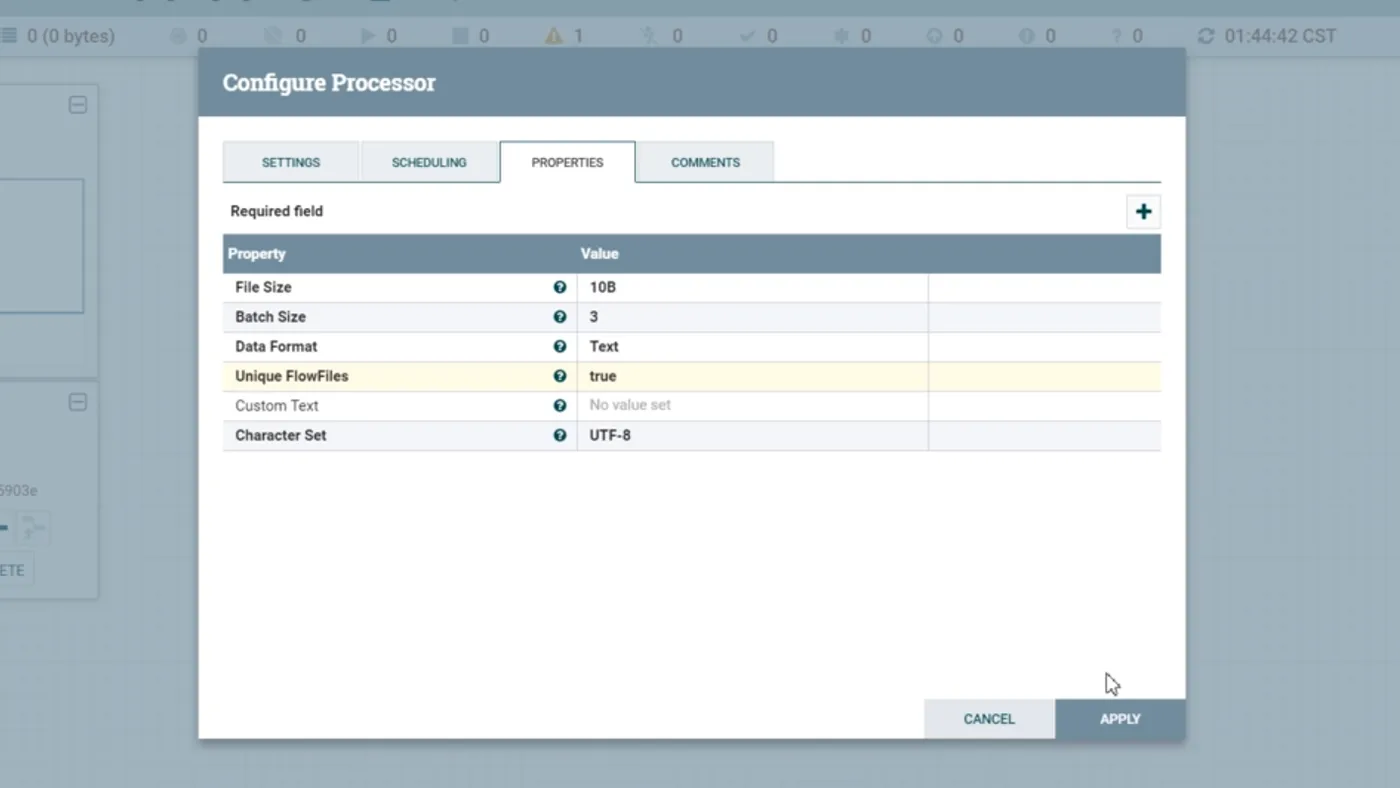Click the stopped square status icon
This screenshot has height=788, width=1400.
click(460, 36)
